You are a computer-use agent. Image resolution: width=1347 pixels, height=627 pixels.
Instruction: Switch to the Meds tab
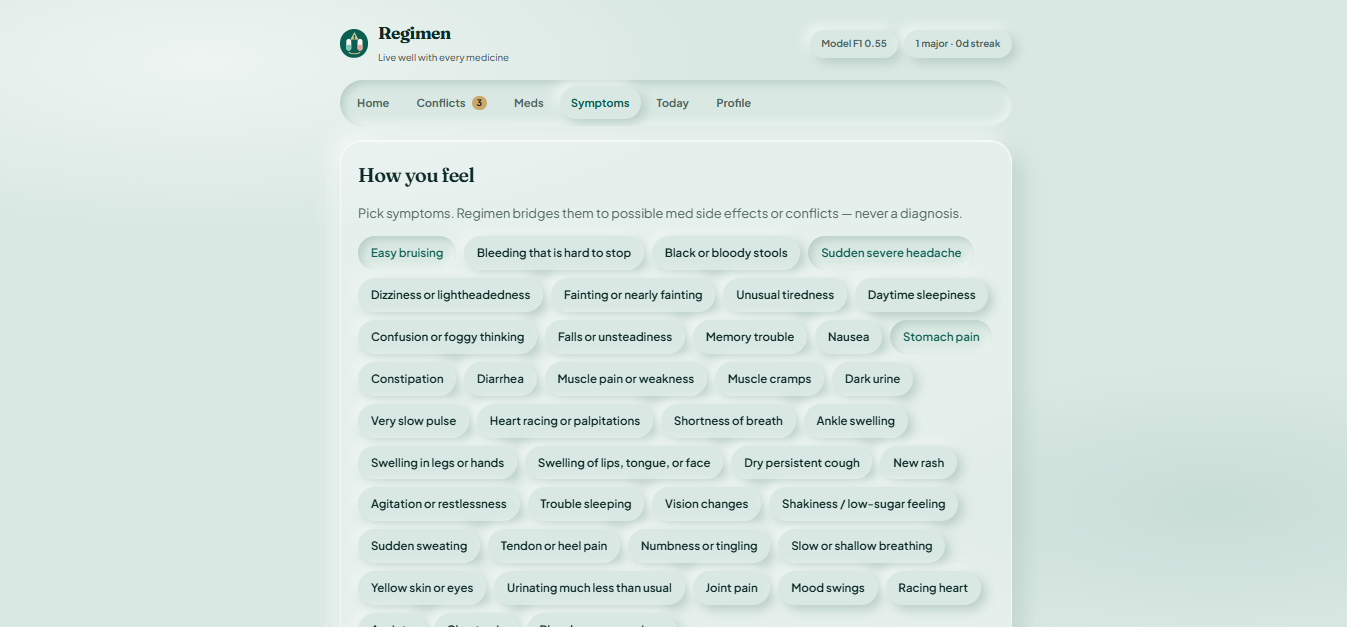coord(529,103)
